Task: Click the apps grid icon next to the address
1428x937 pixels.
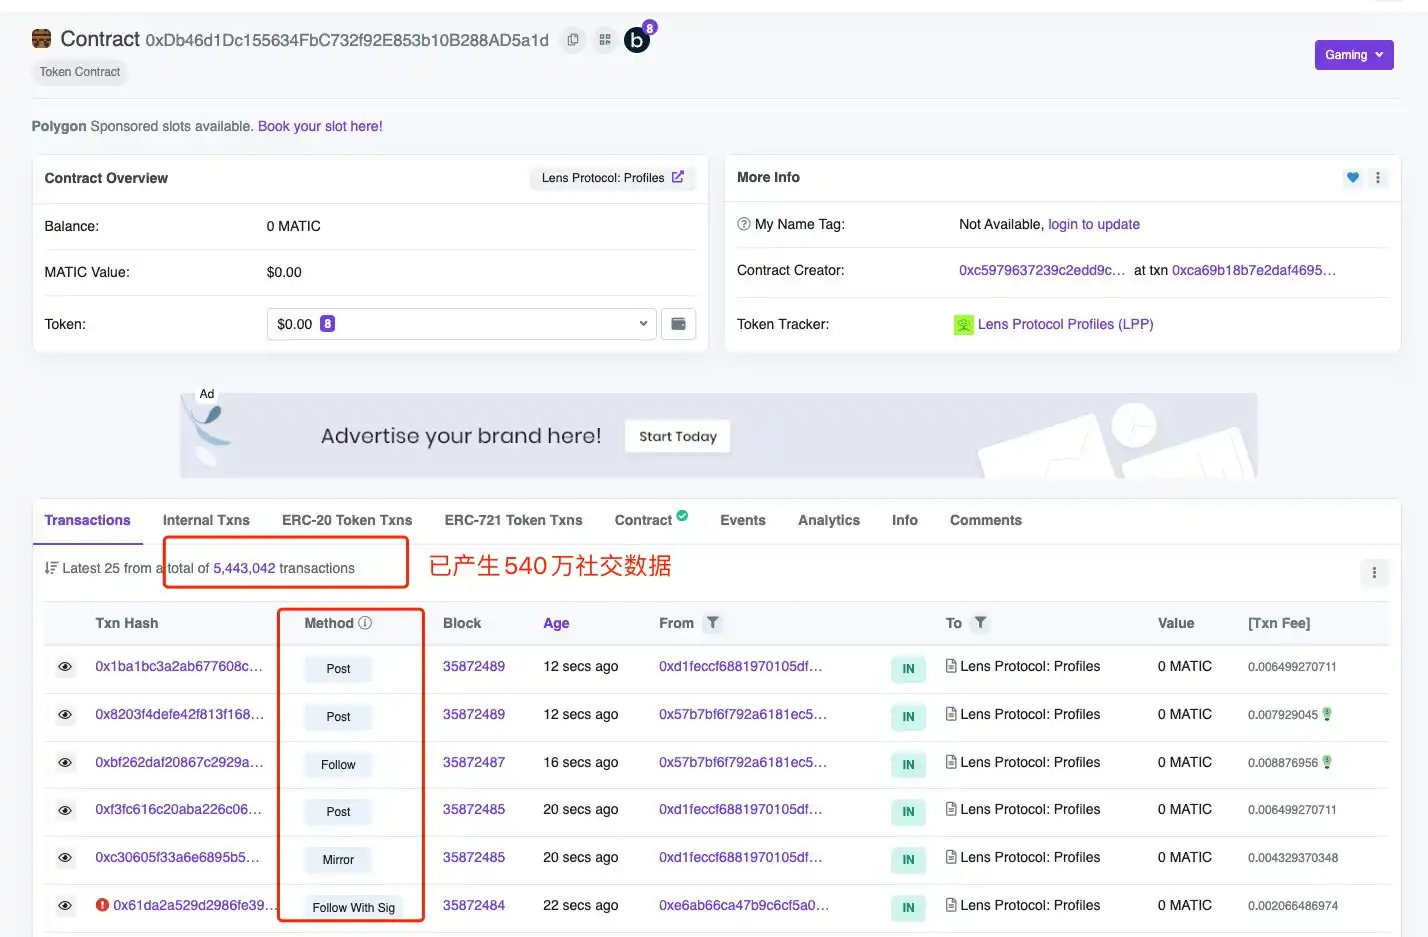Action: pos(604,40)
